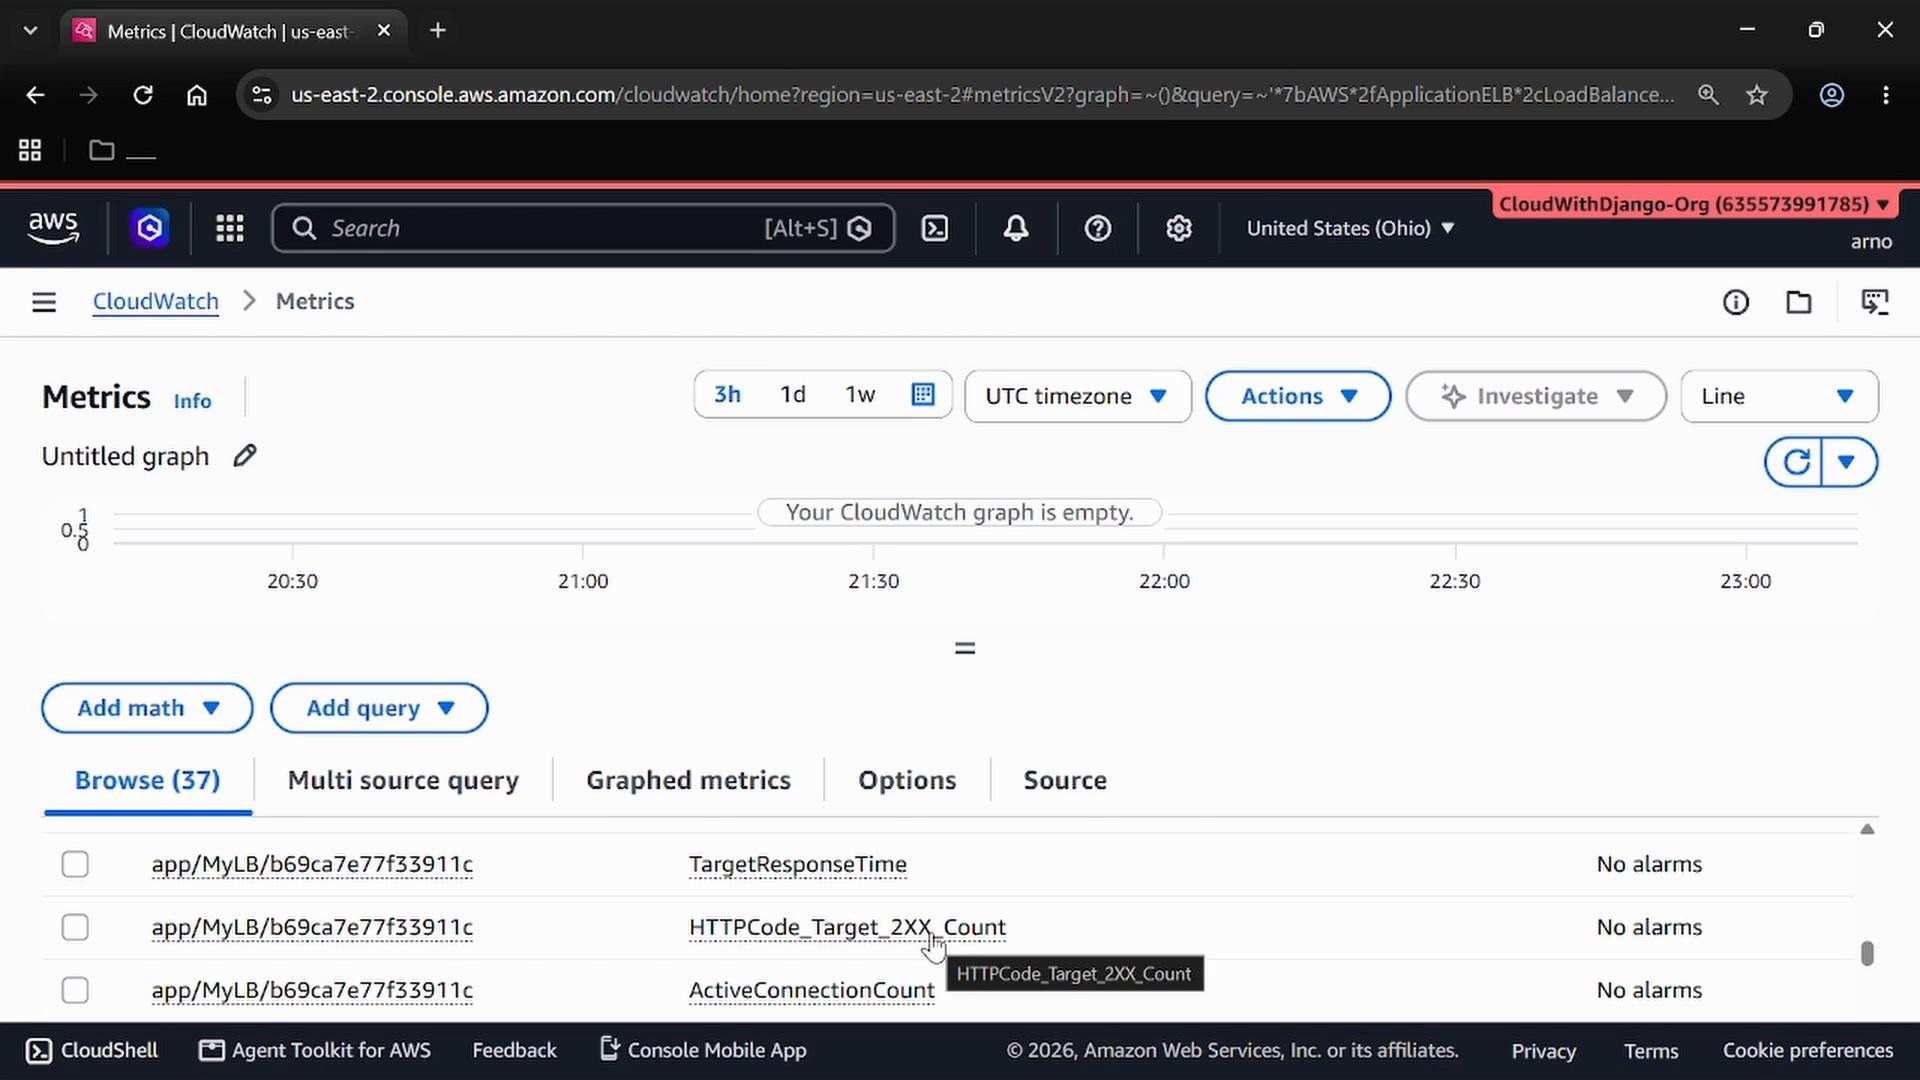Open the notifications bell

[x=1016, y=228]
